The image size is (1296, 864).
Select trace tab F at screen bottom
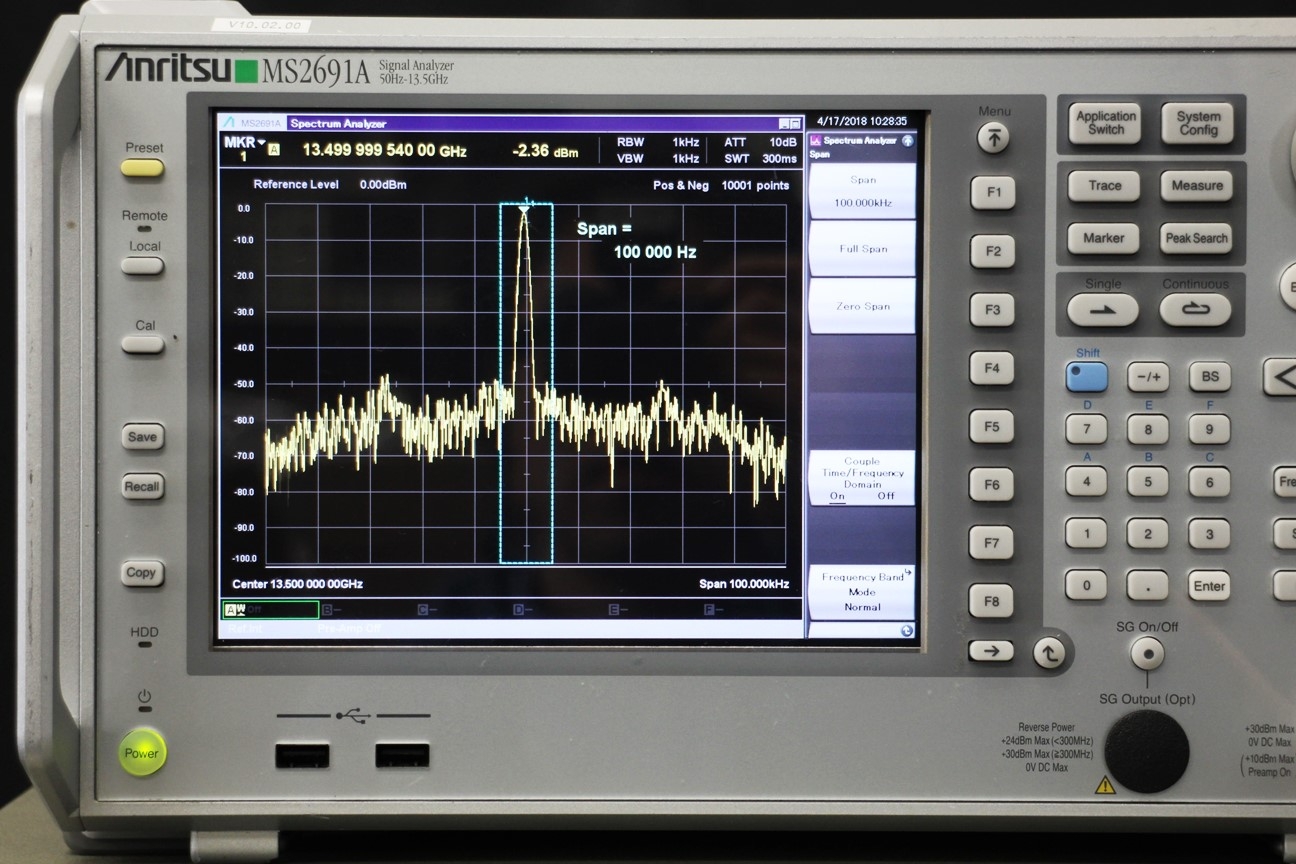[713, 609]
